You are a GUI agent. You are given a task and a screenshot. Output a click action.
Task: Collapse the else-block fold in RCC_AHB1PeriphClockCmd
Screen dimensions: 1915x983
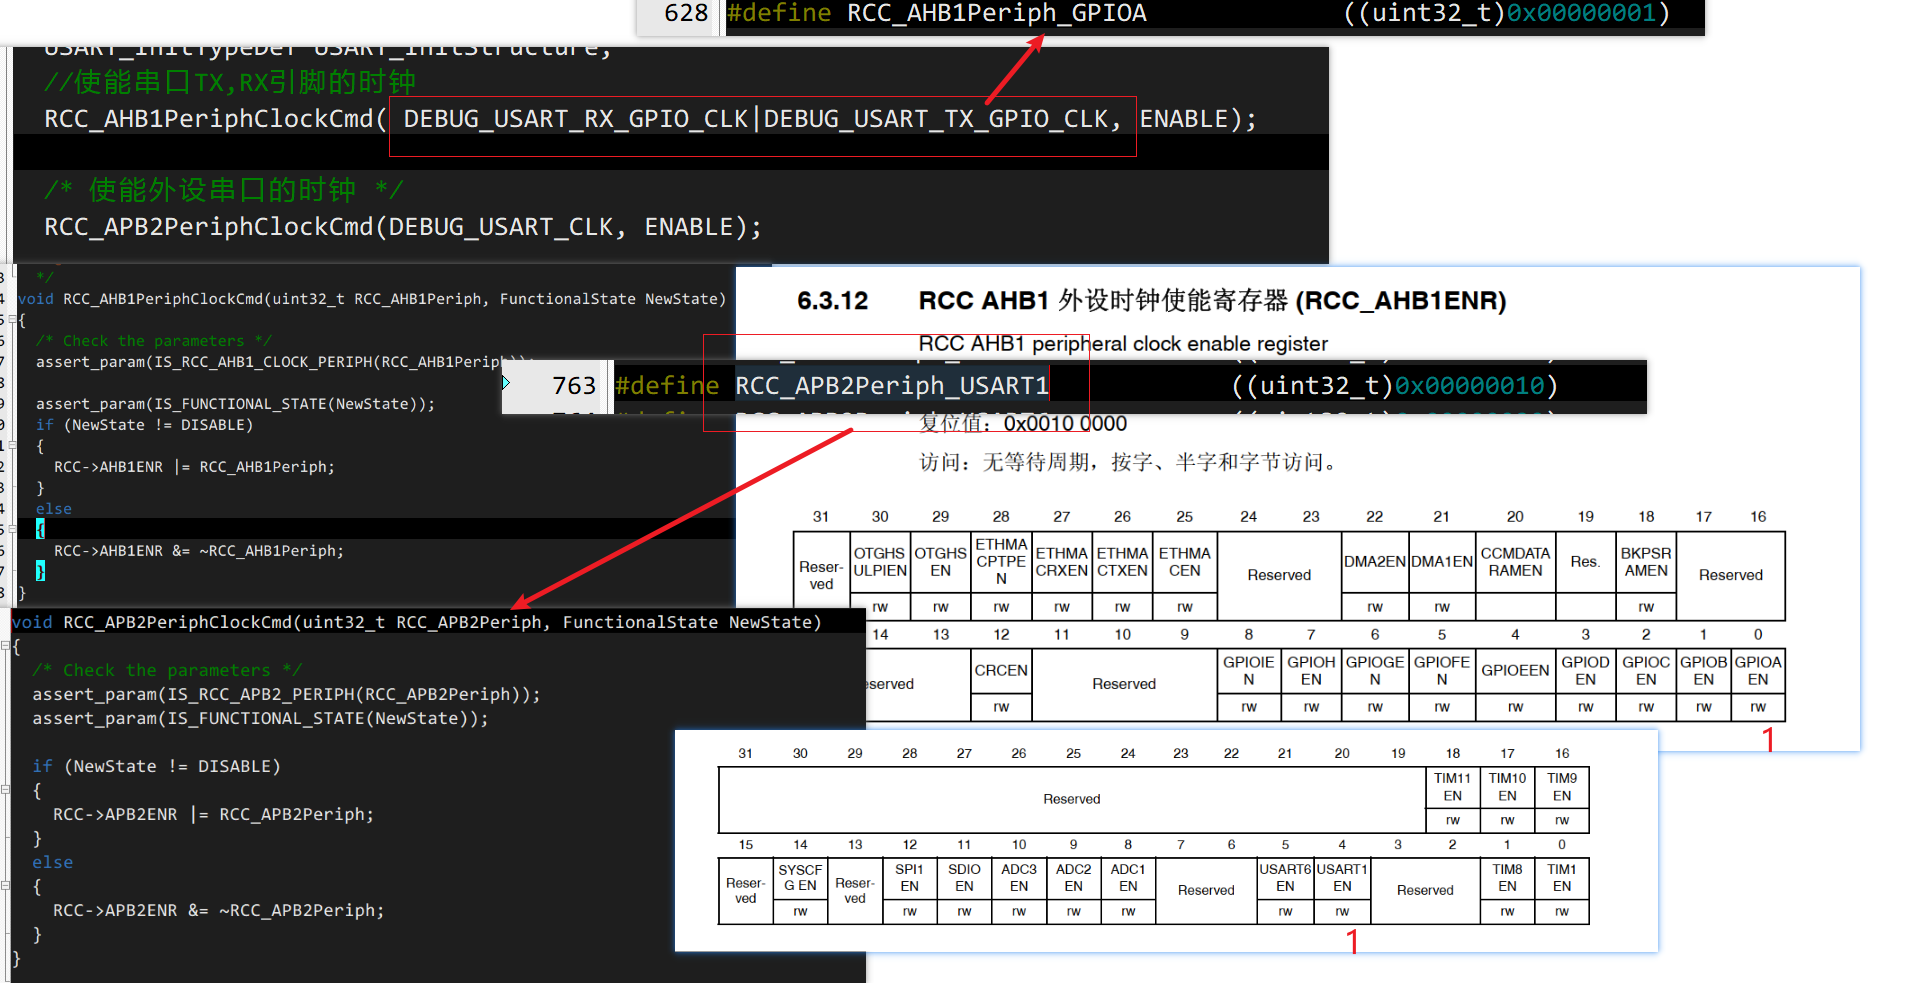(x=11, y=530)
